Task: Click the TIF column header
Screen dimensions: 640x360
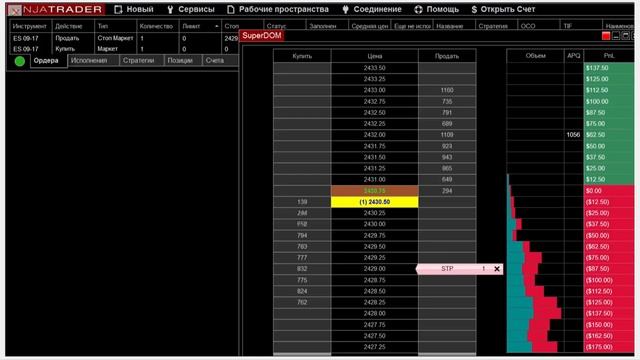Action: (580, 26)
